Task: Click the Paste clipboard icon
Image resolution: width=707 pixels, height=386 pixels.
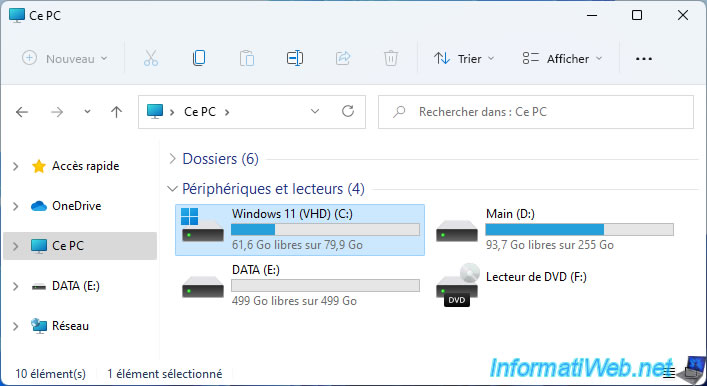Action: 247,58
